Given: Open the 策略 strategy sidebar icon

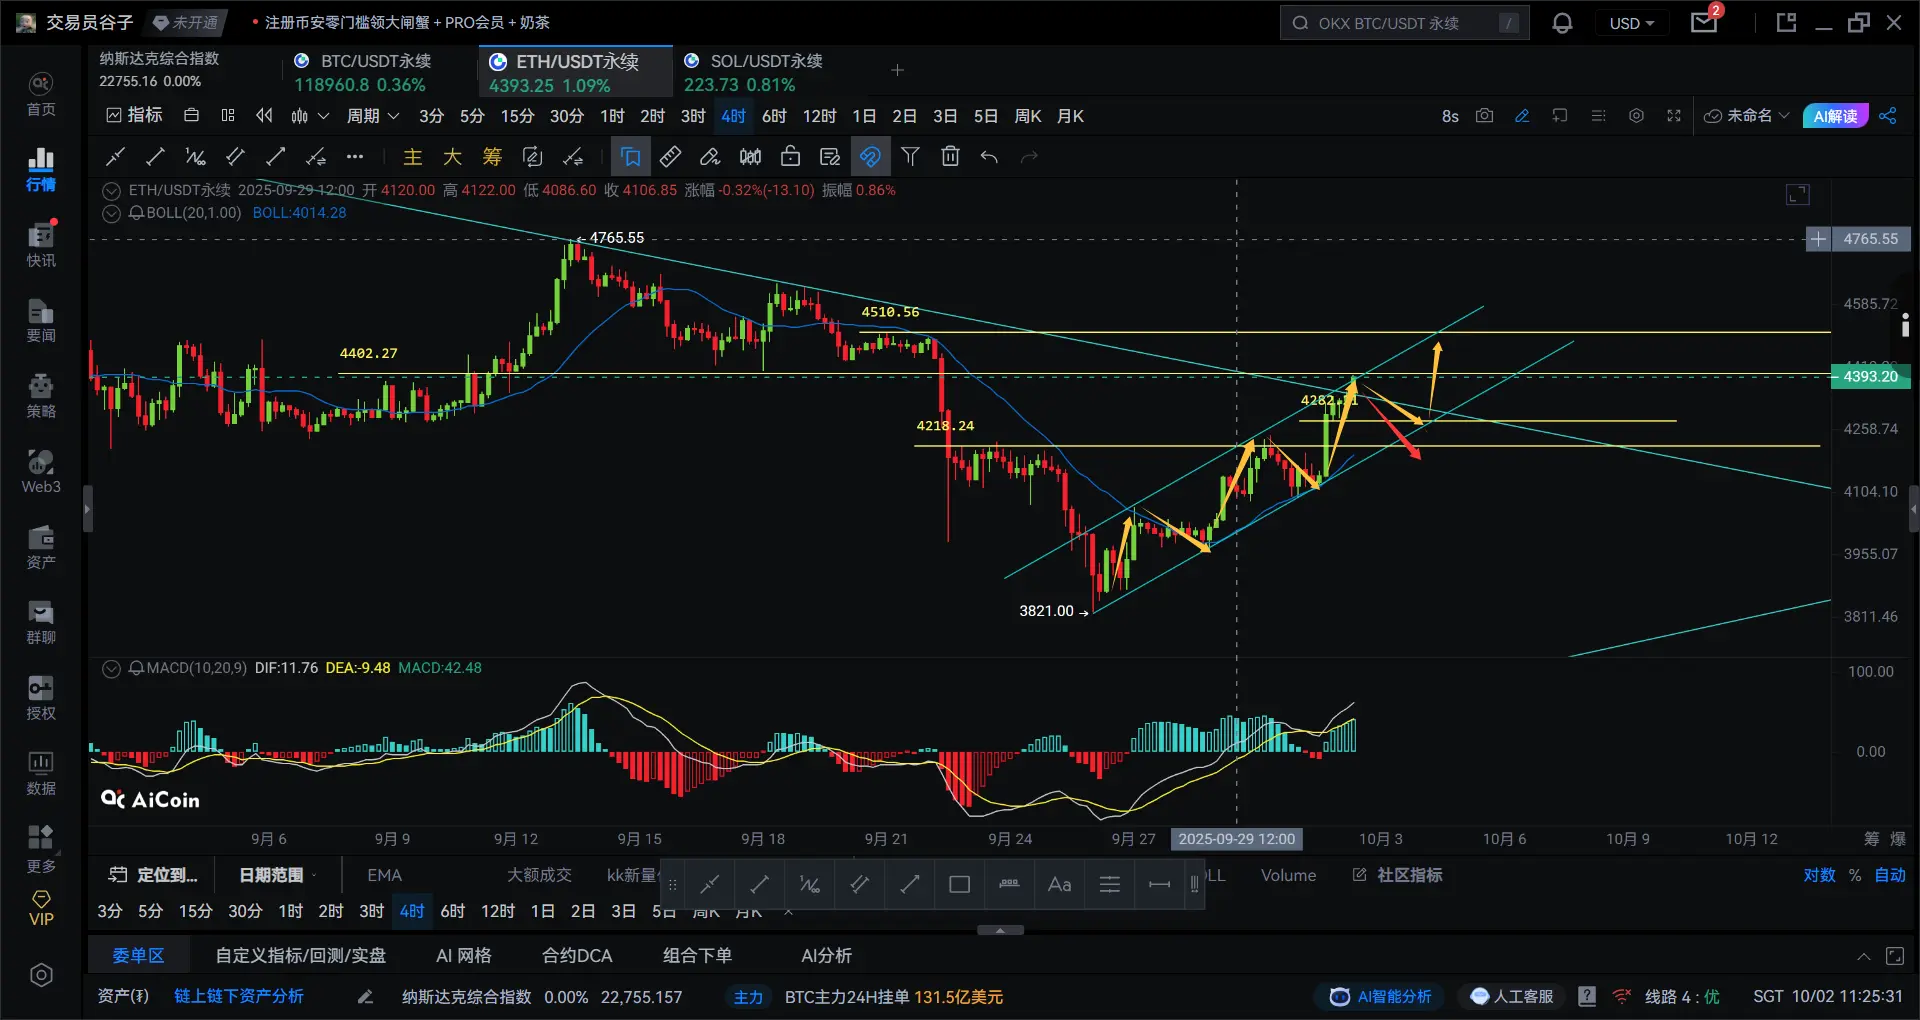Looking at the screenshot, I should tap(41, 397).
